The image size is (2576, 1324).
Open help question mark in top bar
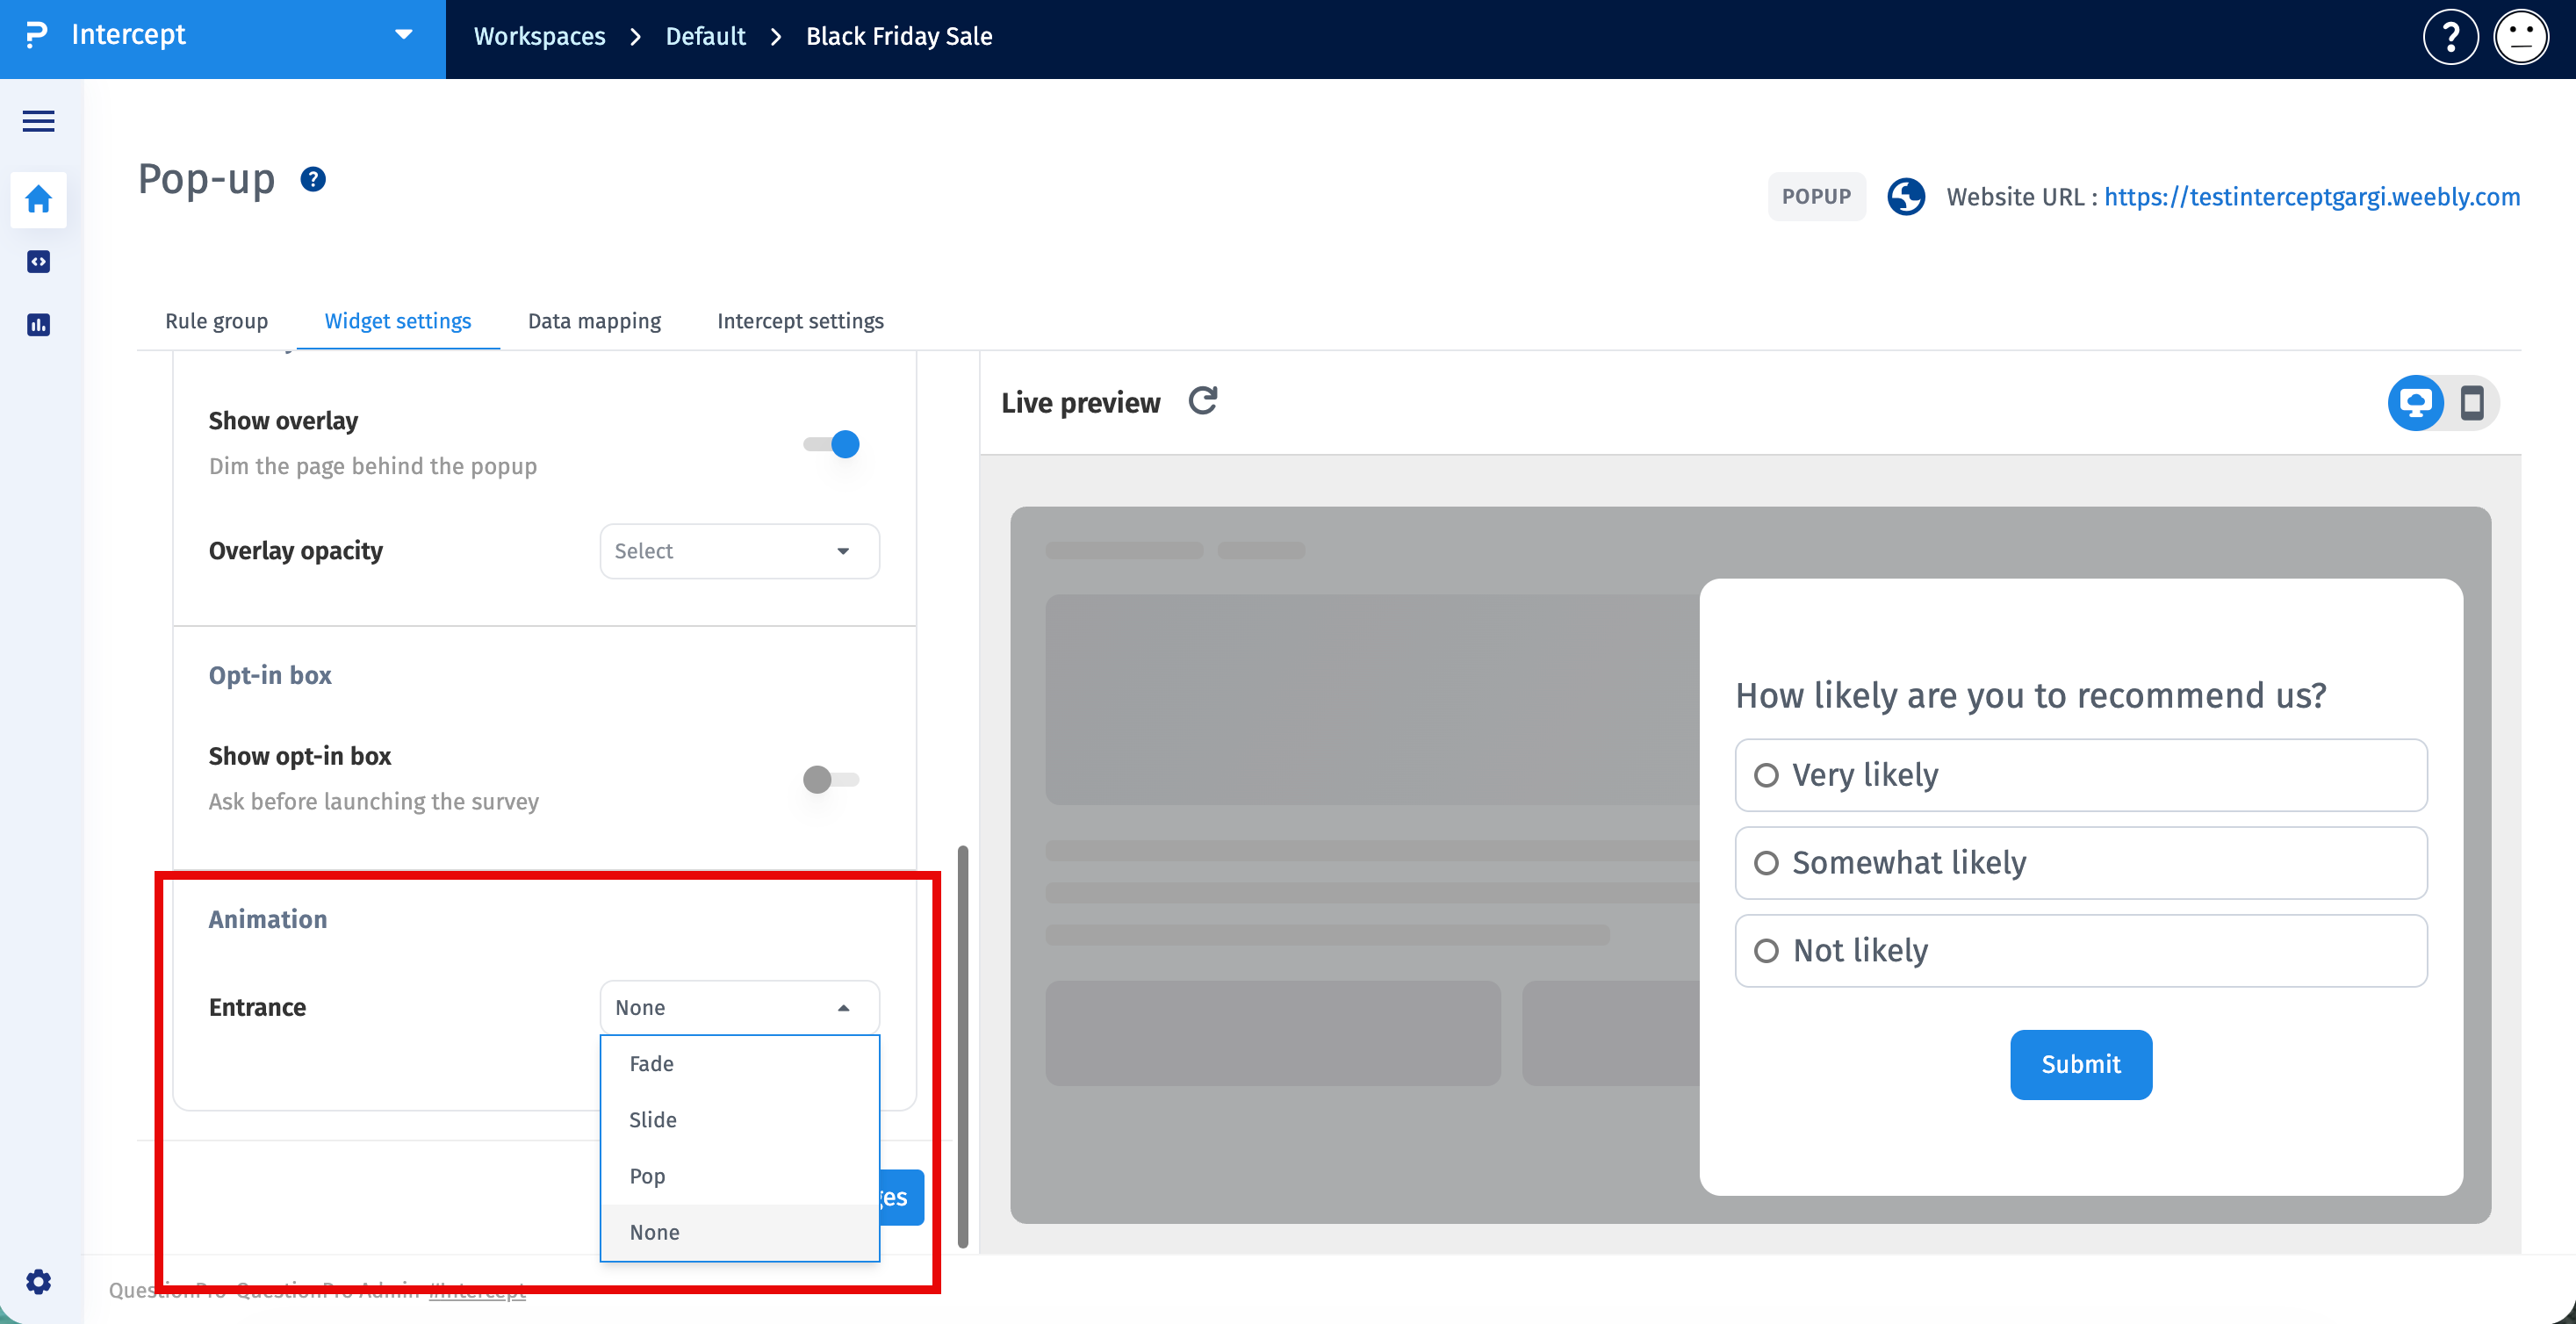(x=2450, y=37)
